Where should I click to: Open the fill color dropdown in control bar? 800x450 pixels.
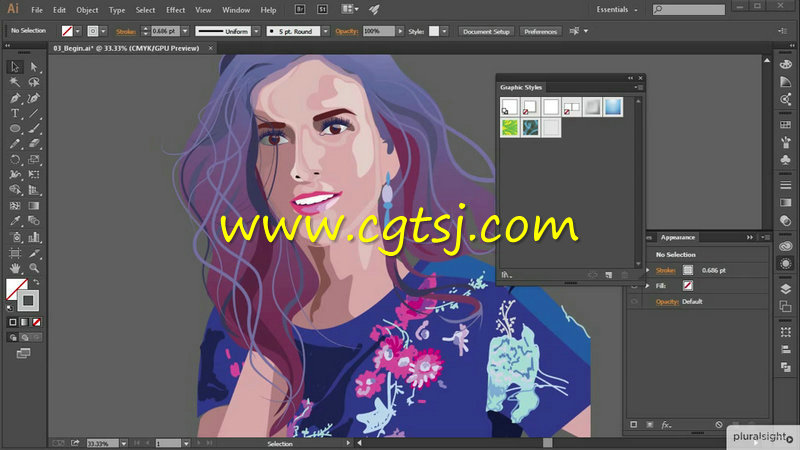(78, 32)
